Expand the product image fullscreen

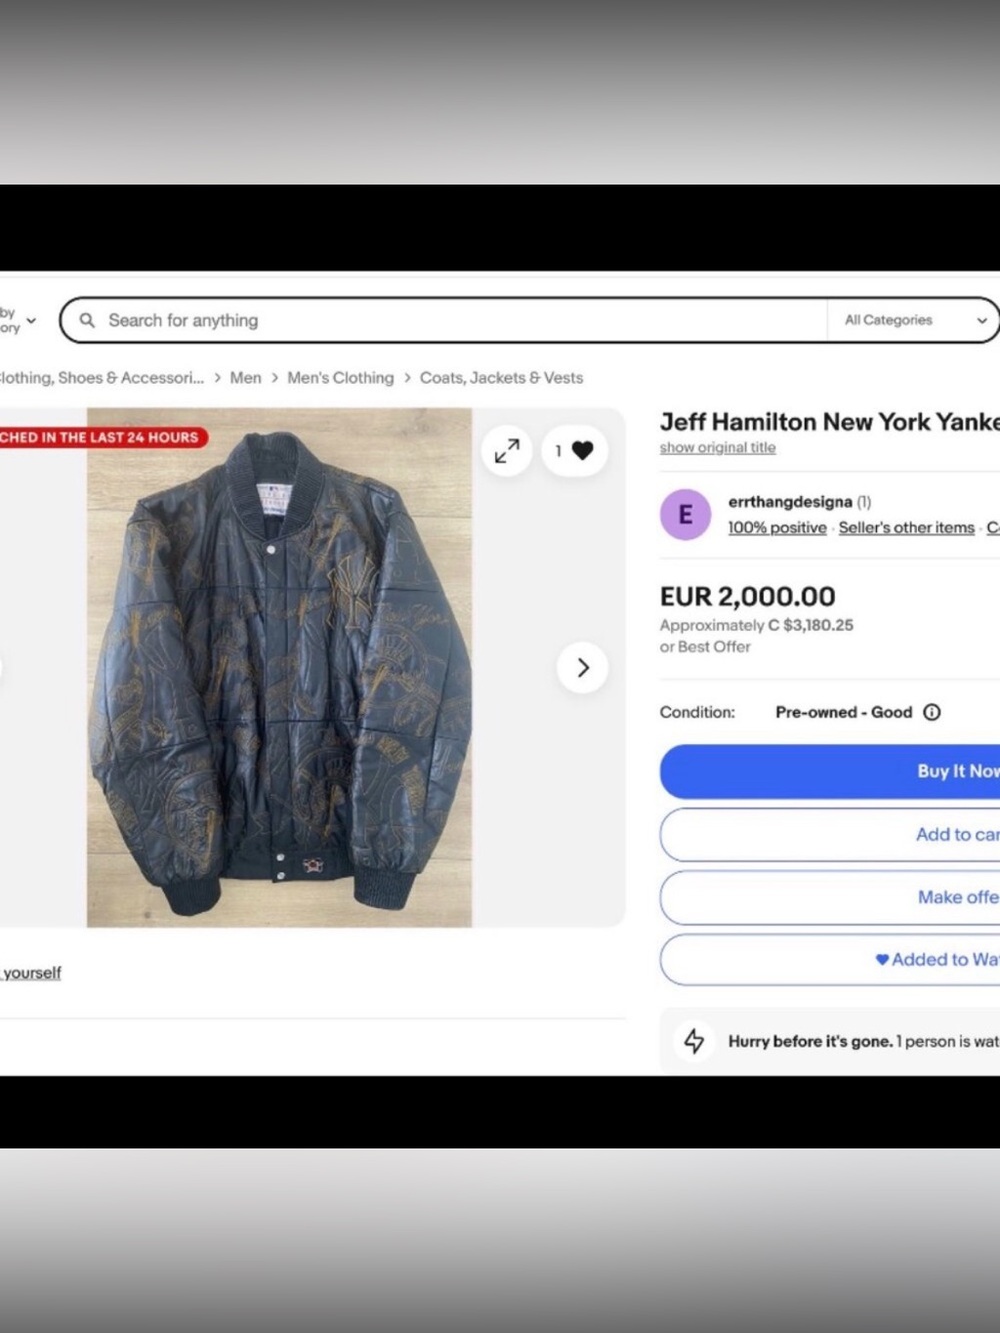pyautogui.click(x=507, y=451)
